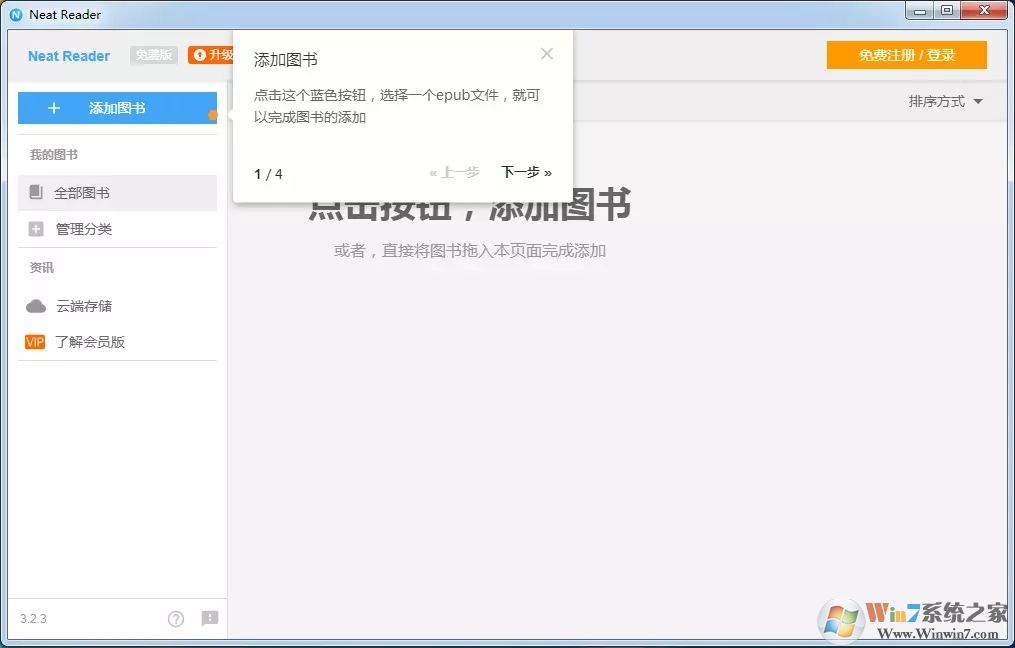
Task: Click the help question mark icon
Action: (175, 619)
